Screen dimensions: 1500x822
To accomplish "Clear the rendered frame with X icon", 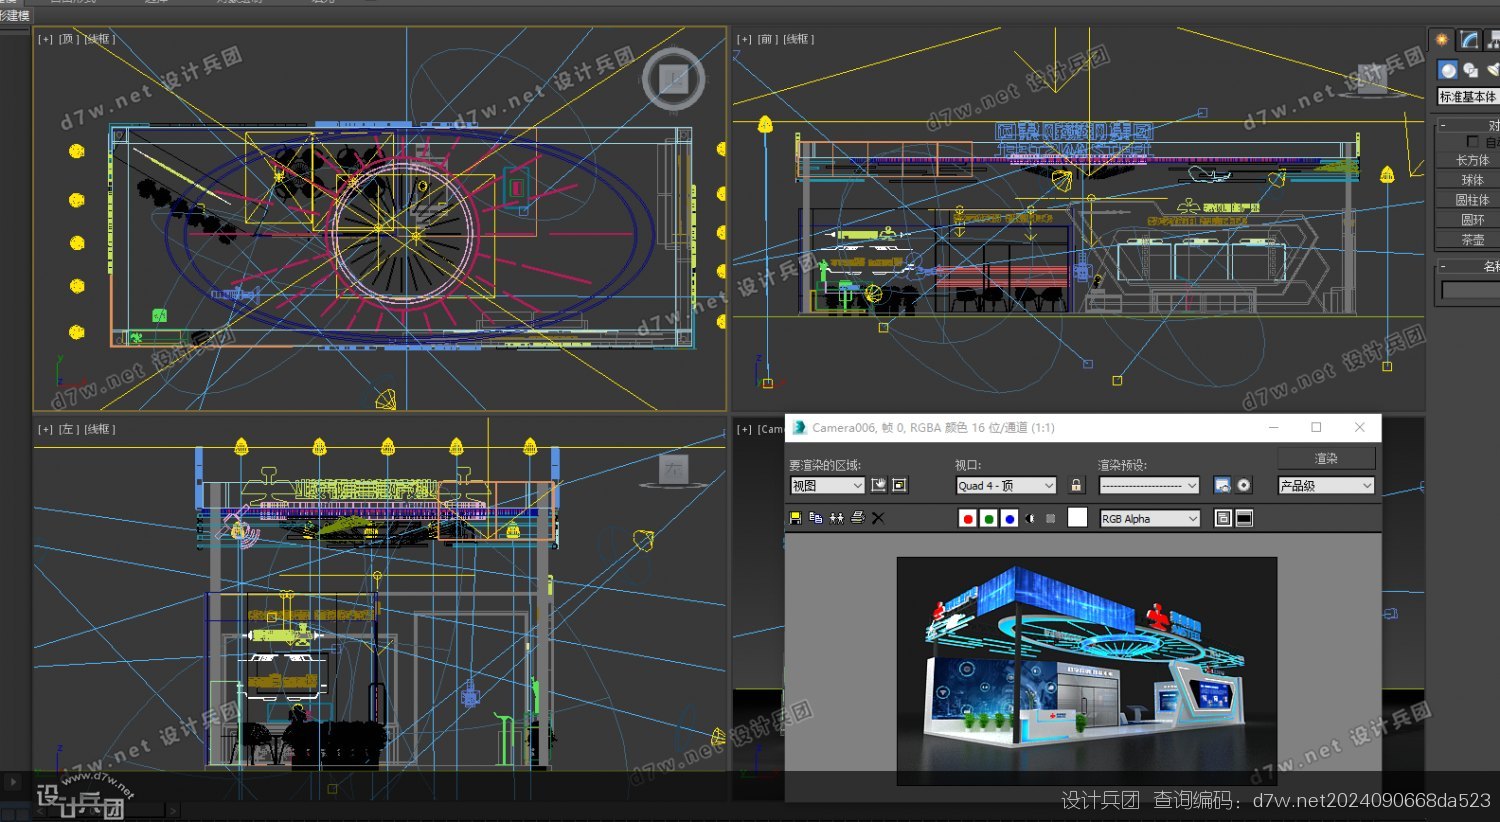I will click(x=878, y=518).
